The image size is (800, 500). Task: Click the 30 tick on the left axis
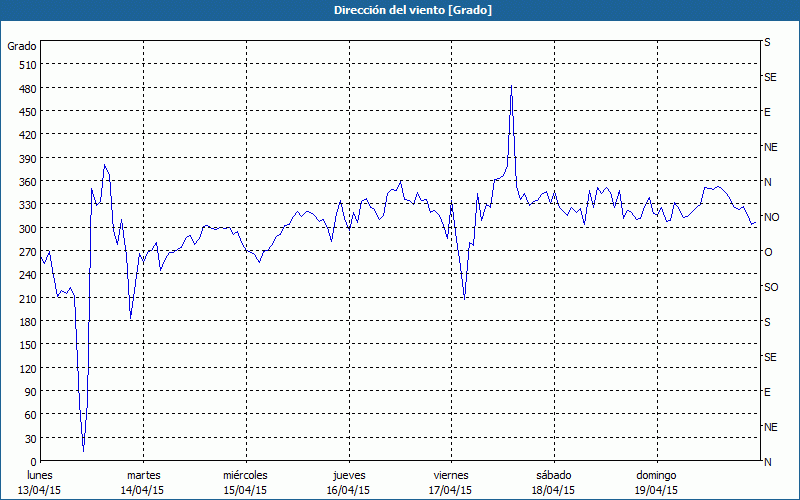29,438
